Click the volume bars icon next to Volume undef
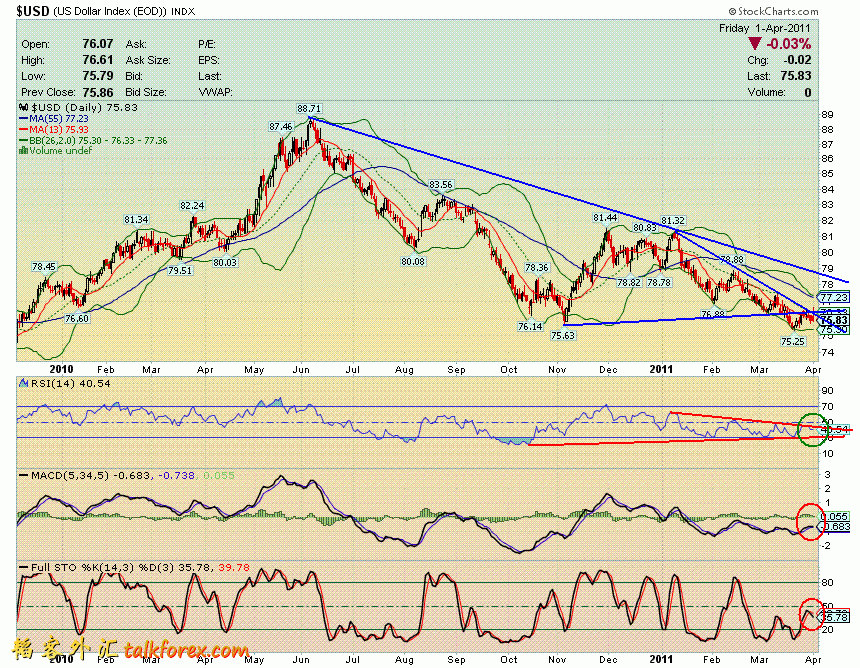860x668 pixels. [x=24, y=150]
